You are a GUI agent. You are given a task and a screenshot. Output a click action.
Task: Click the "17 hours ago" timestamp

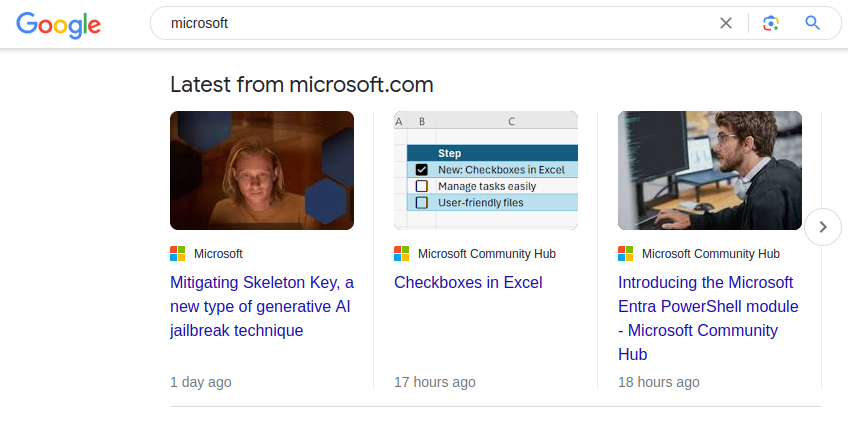click(435, 382)
